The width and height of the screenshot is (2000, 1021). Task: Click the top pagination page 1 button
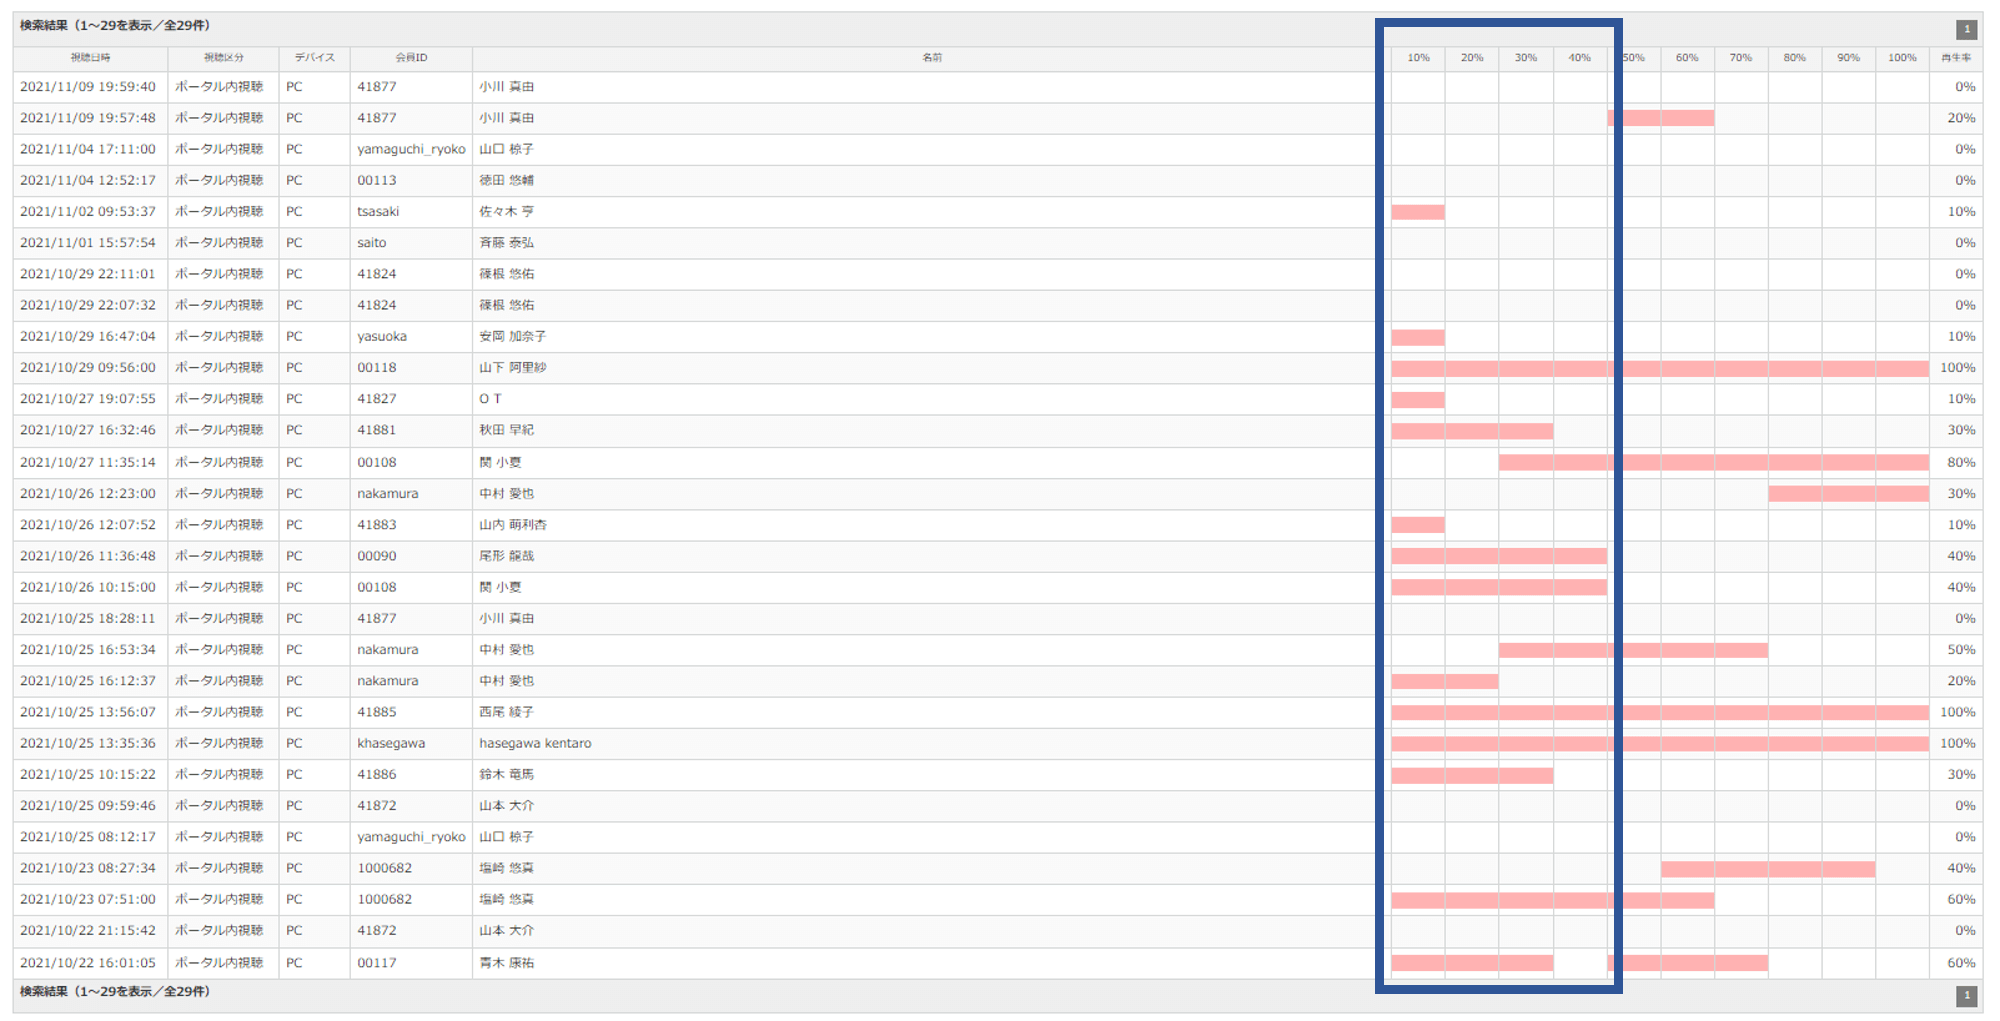point(1966,29)
